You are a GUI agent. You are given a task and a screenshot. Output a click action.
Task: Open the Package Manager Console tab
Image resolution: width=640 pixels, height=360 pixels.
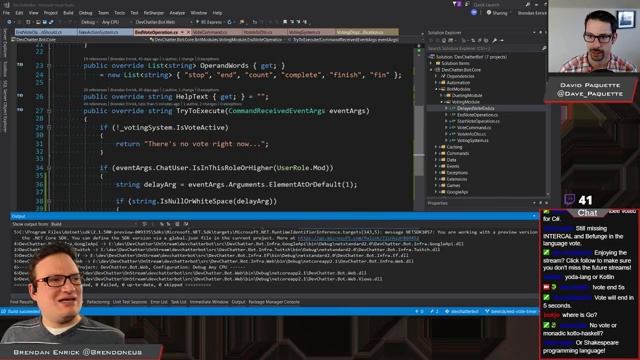pyautogui.click(x=274, y=302)
